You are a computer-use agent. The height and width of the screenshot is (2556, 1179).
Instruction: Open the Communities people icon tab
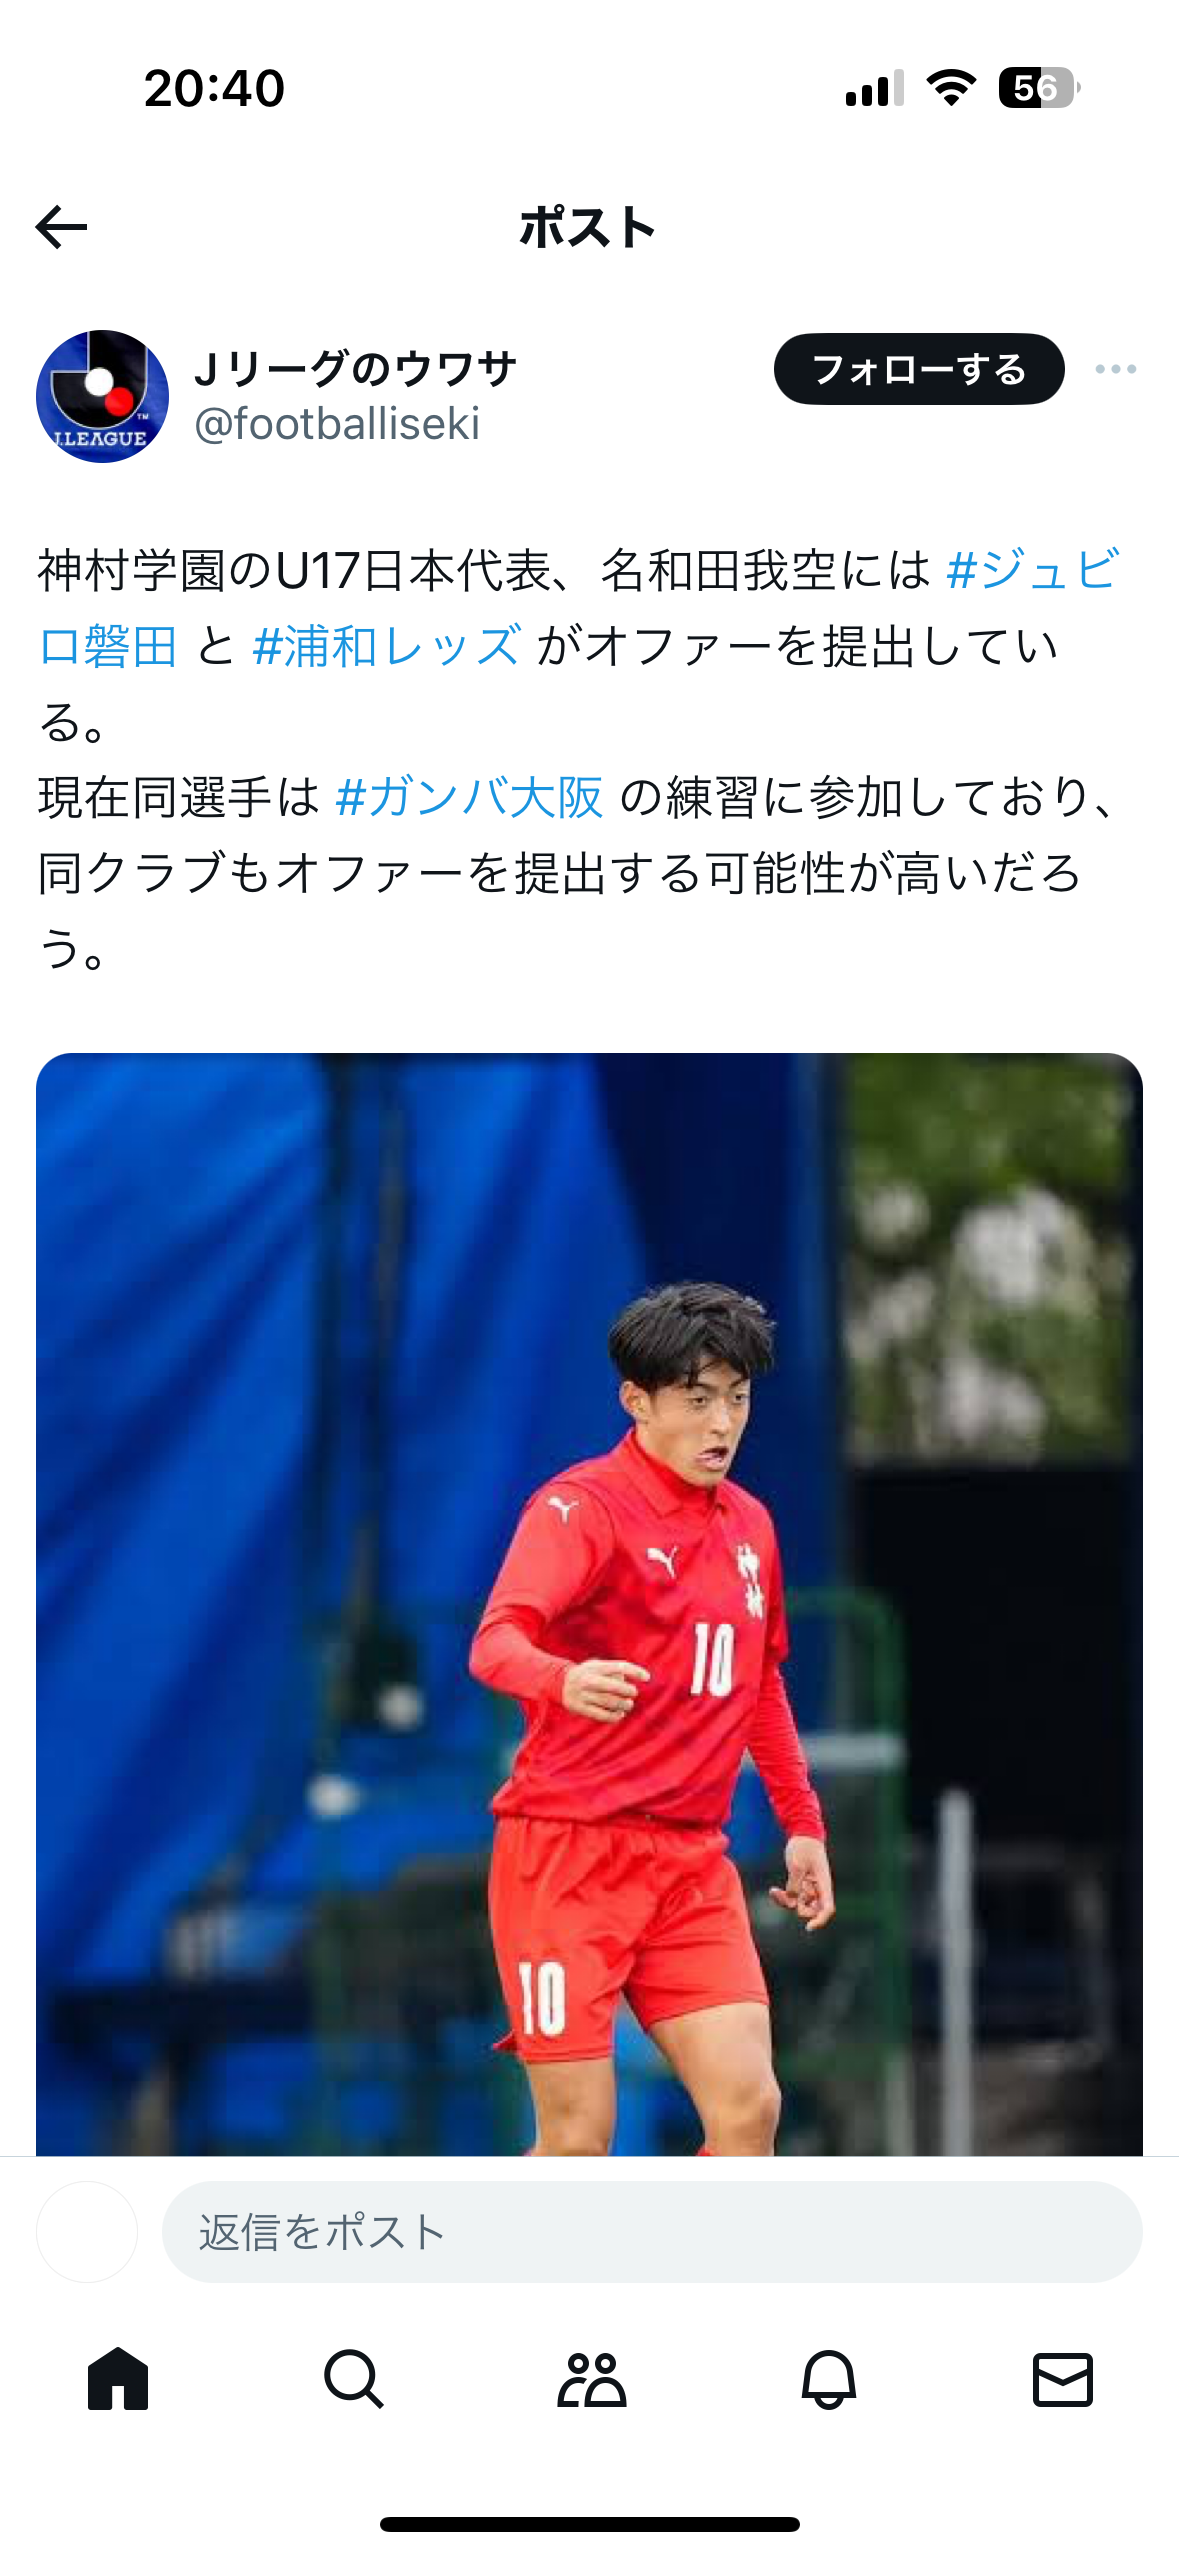pos(591,2378)
